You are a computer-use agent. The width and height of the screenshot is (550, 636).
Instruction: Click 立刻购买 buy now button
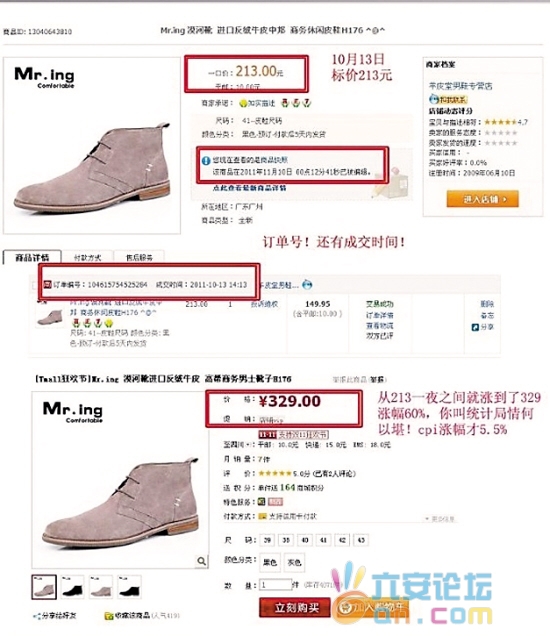(x=295, y=607)
